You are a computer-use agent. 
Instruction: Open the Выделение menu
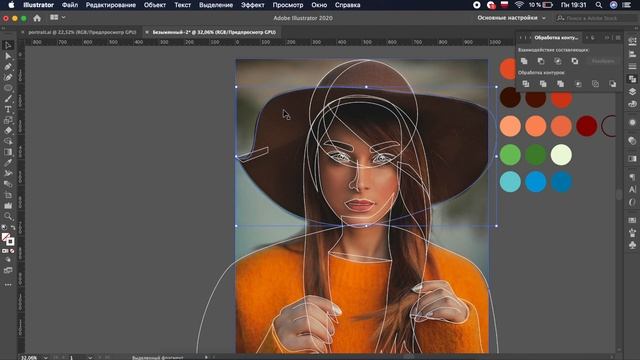coord(216,5)
